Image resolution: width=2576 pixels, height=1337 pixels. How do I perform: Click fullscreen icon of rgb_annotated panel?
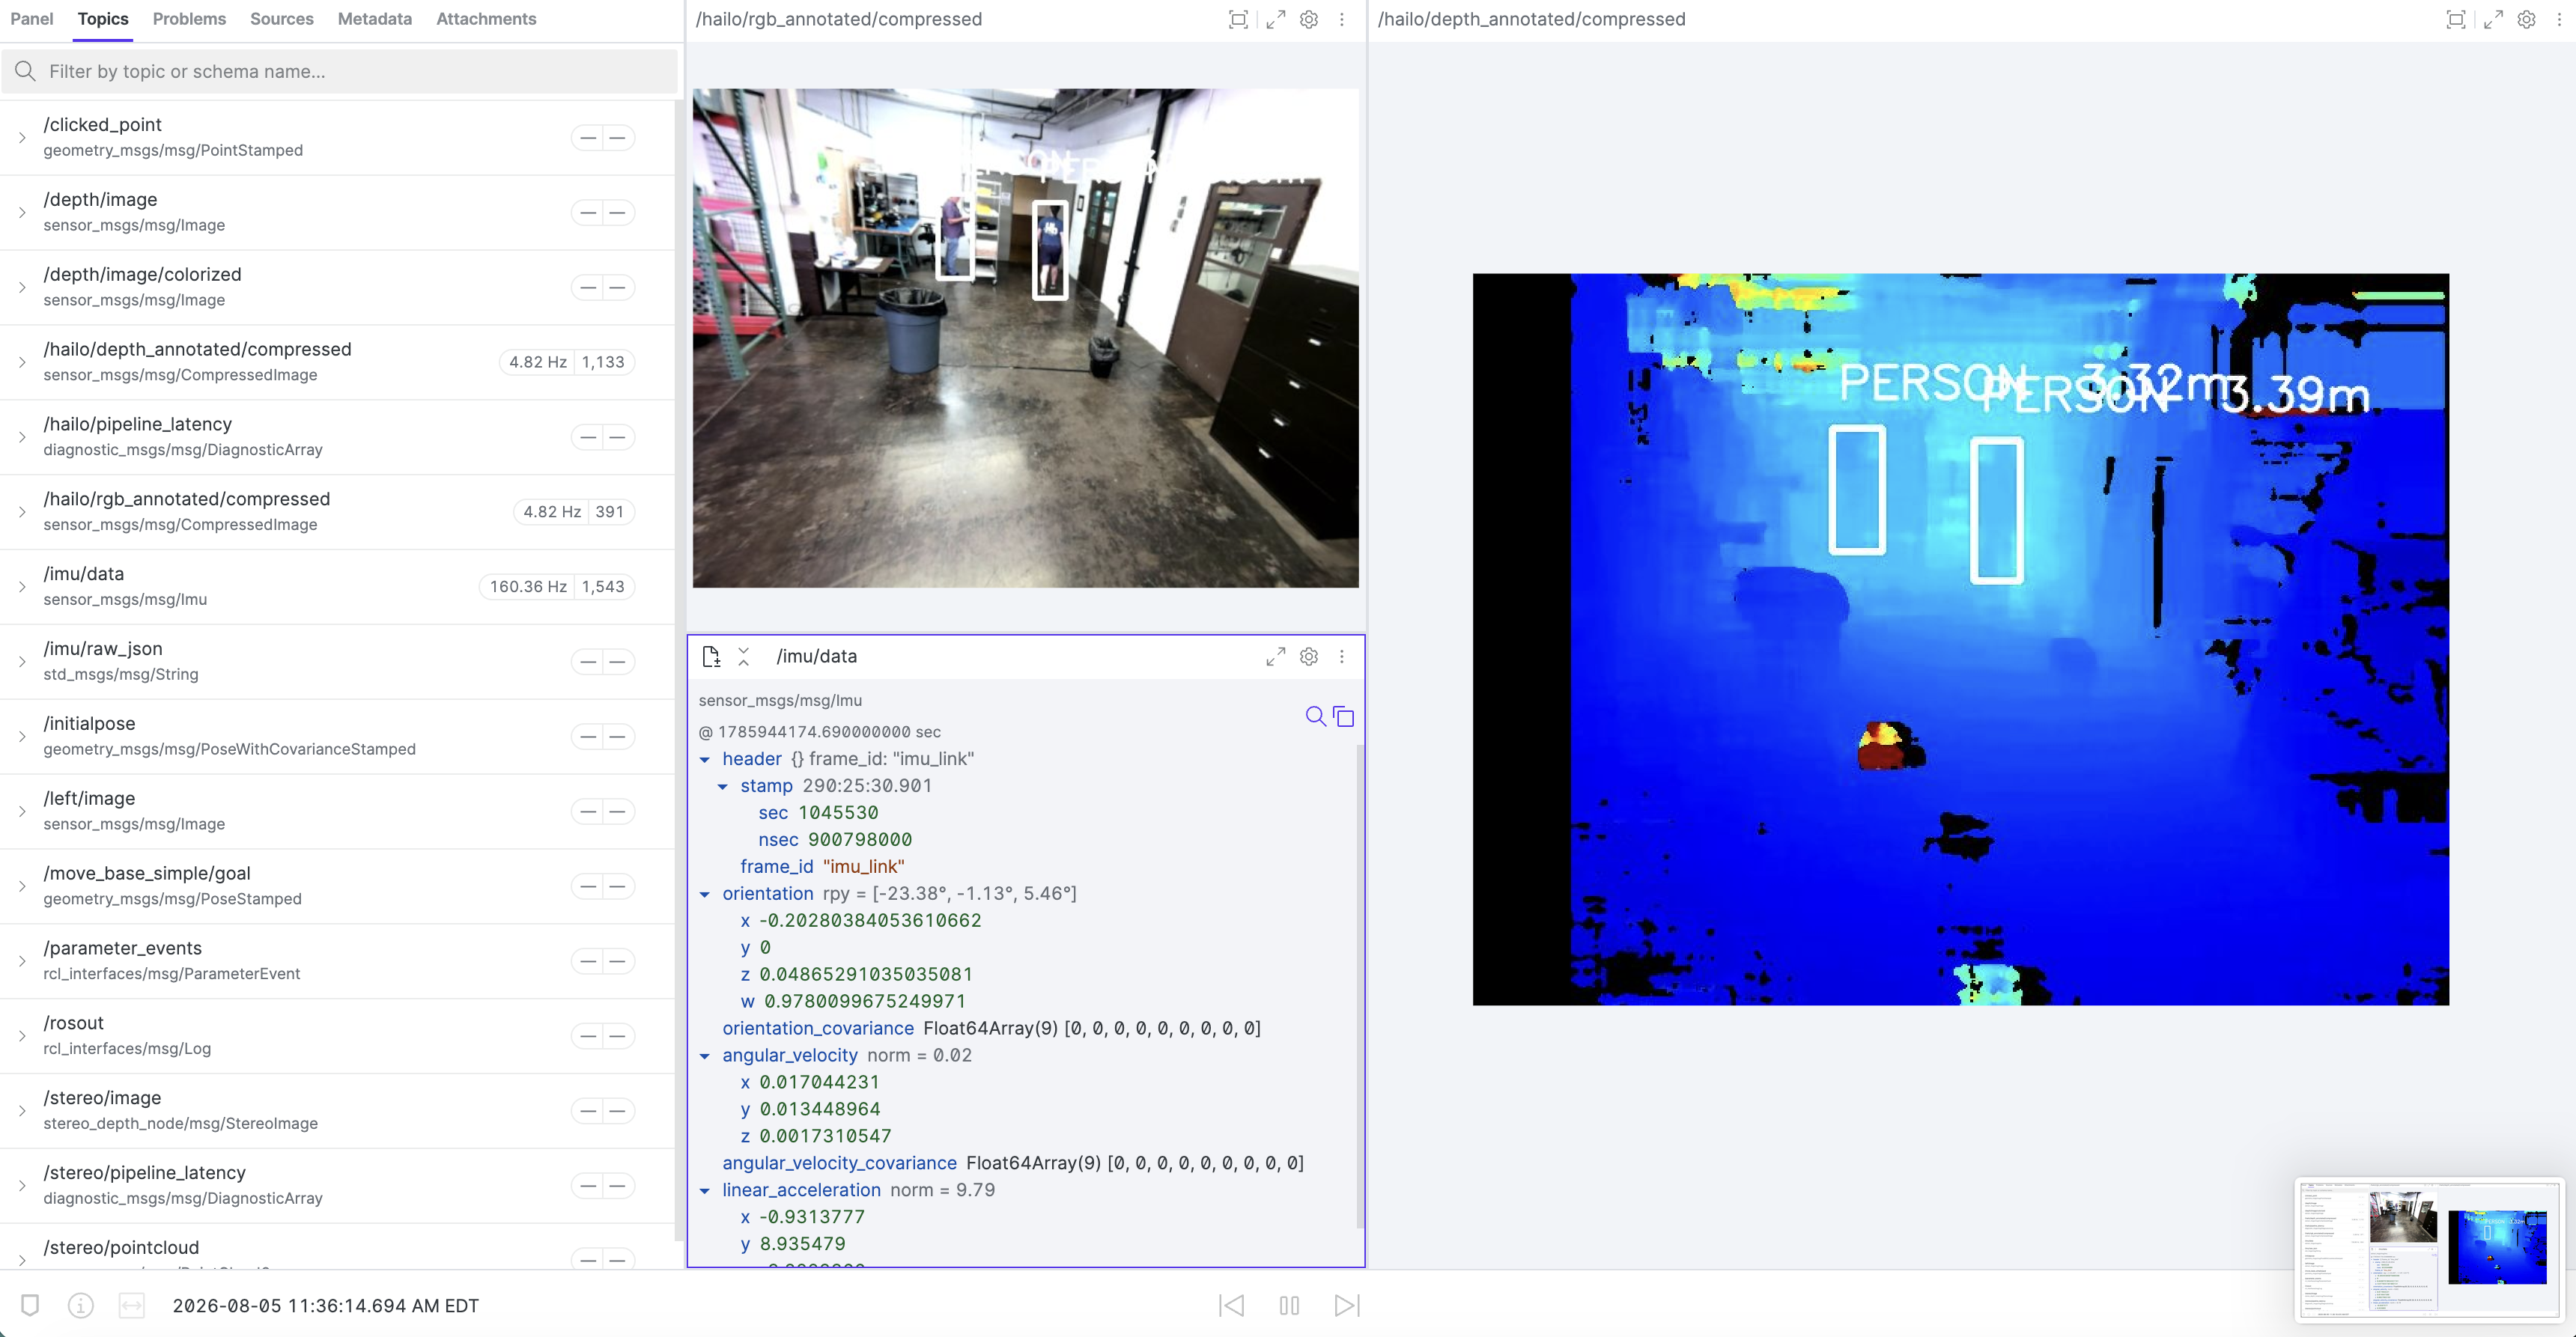tap(1275, 19)
